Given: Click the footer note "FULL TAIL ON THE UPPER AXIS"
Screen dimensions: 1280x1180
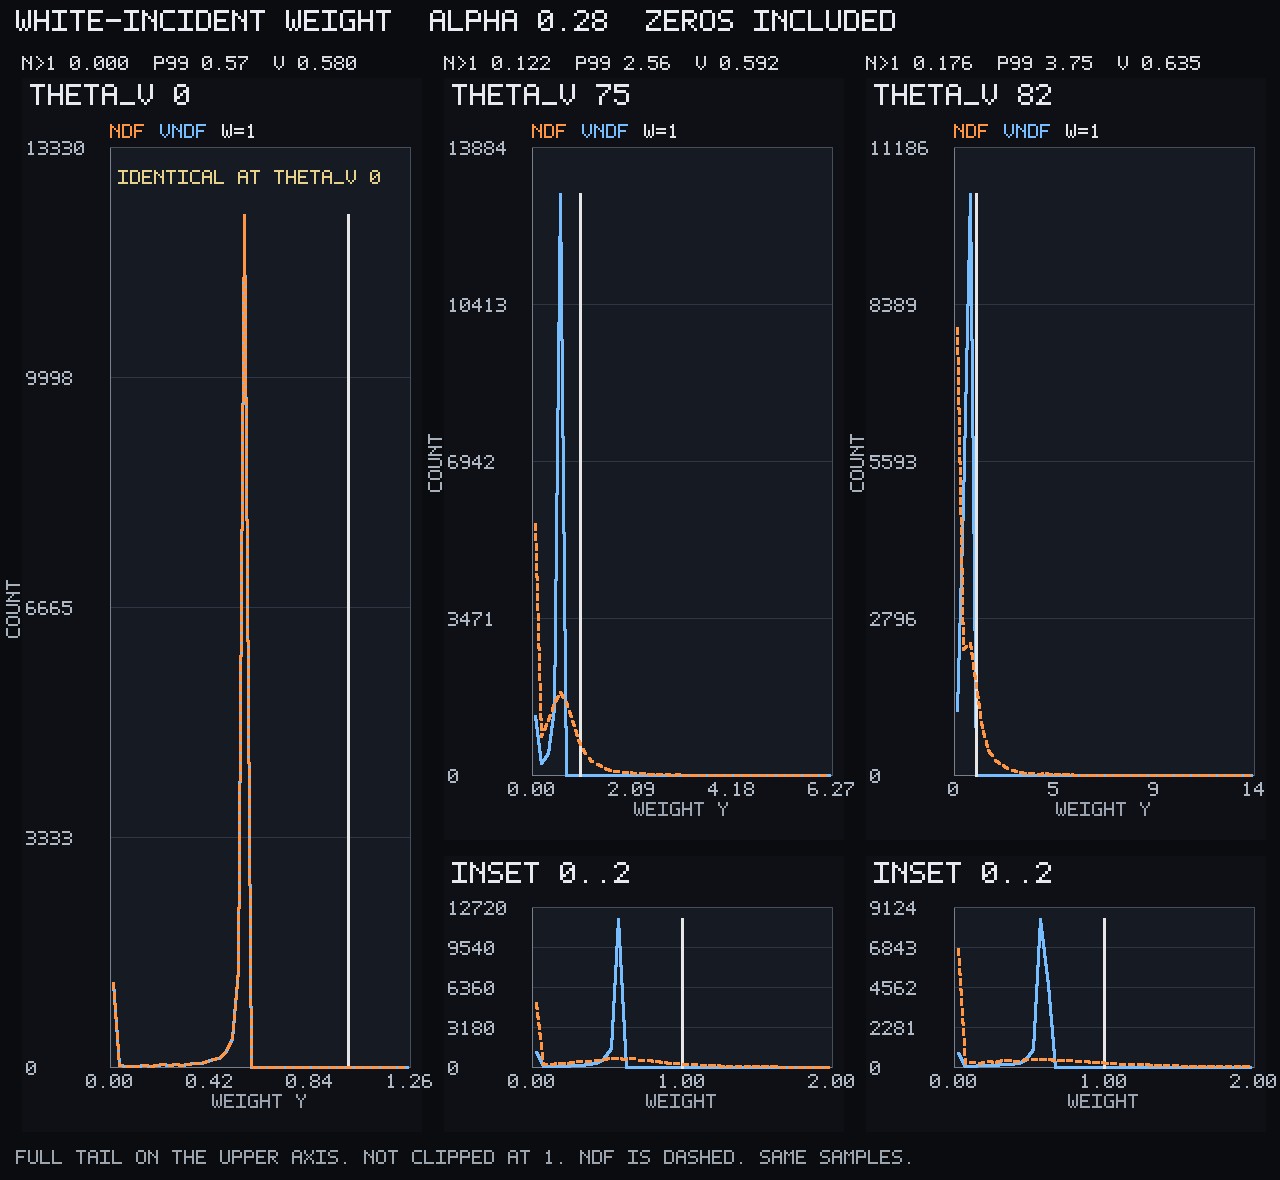Looking at the screenshot, I should coord(182,1157).
